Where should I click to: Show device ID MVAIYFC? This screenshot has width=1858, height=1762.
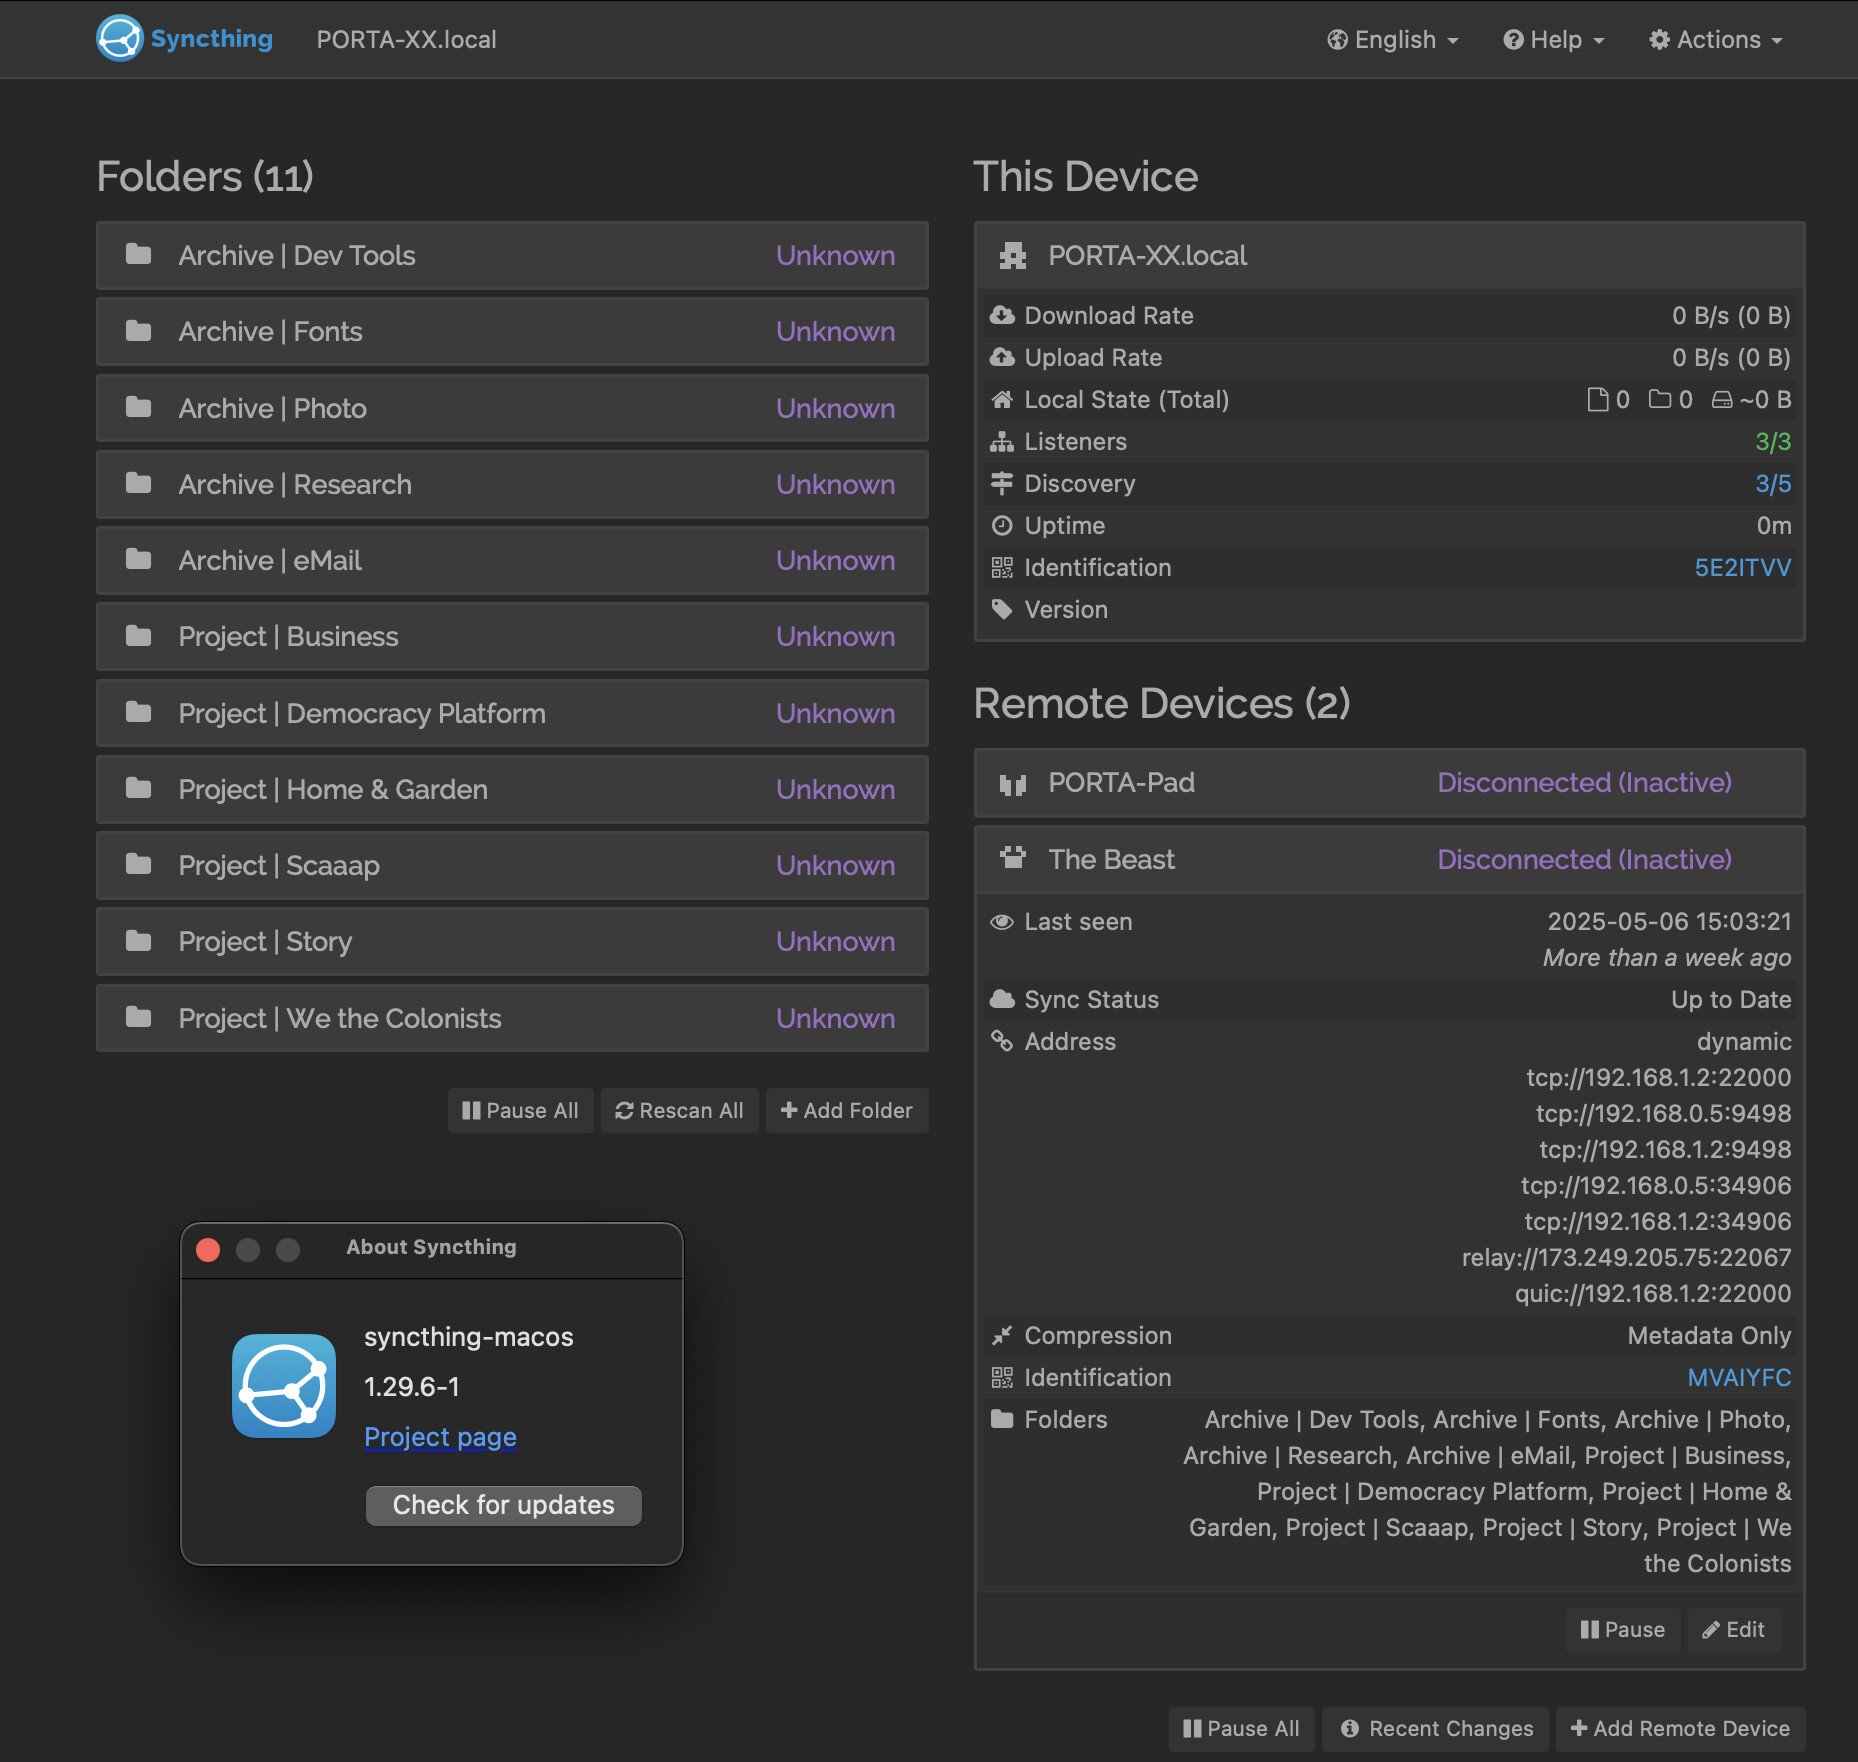[x=1740, y=1378]
